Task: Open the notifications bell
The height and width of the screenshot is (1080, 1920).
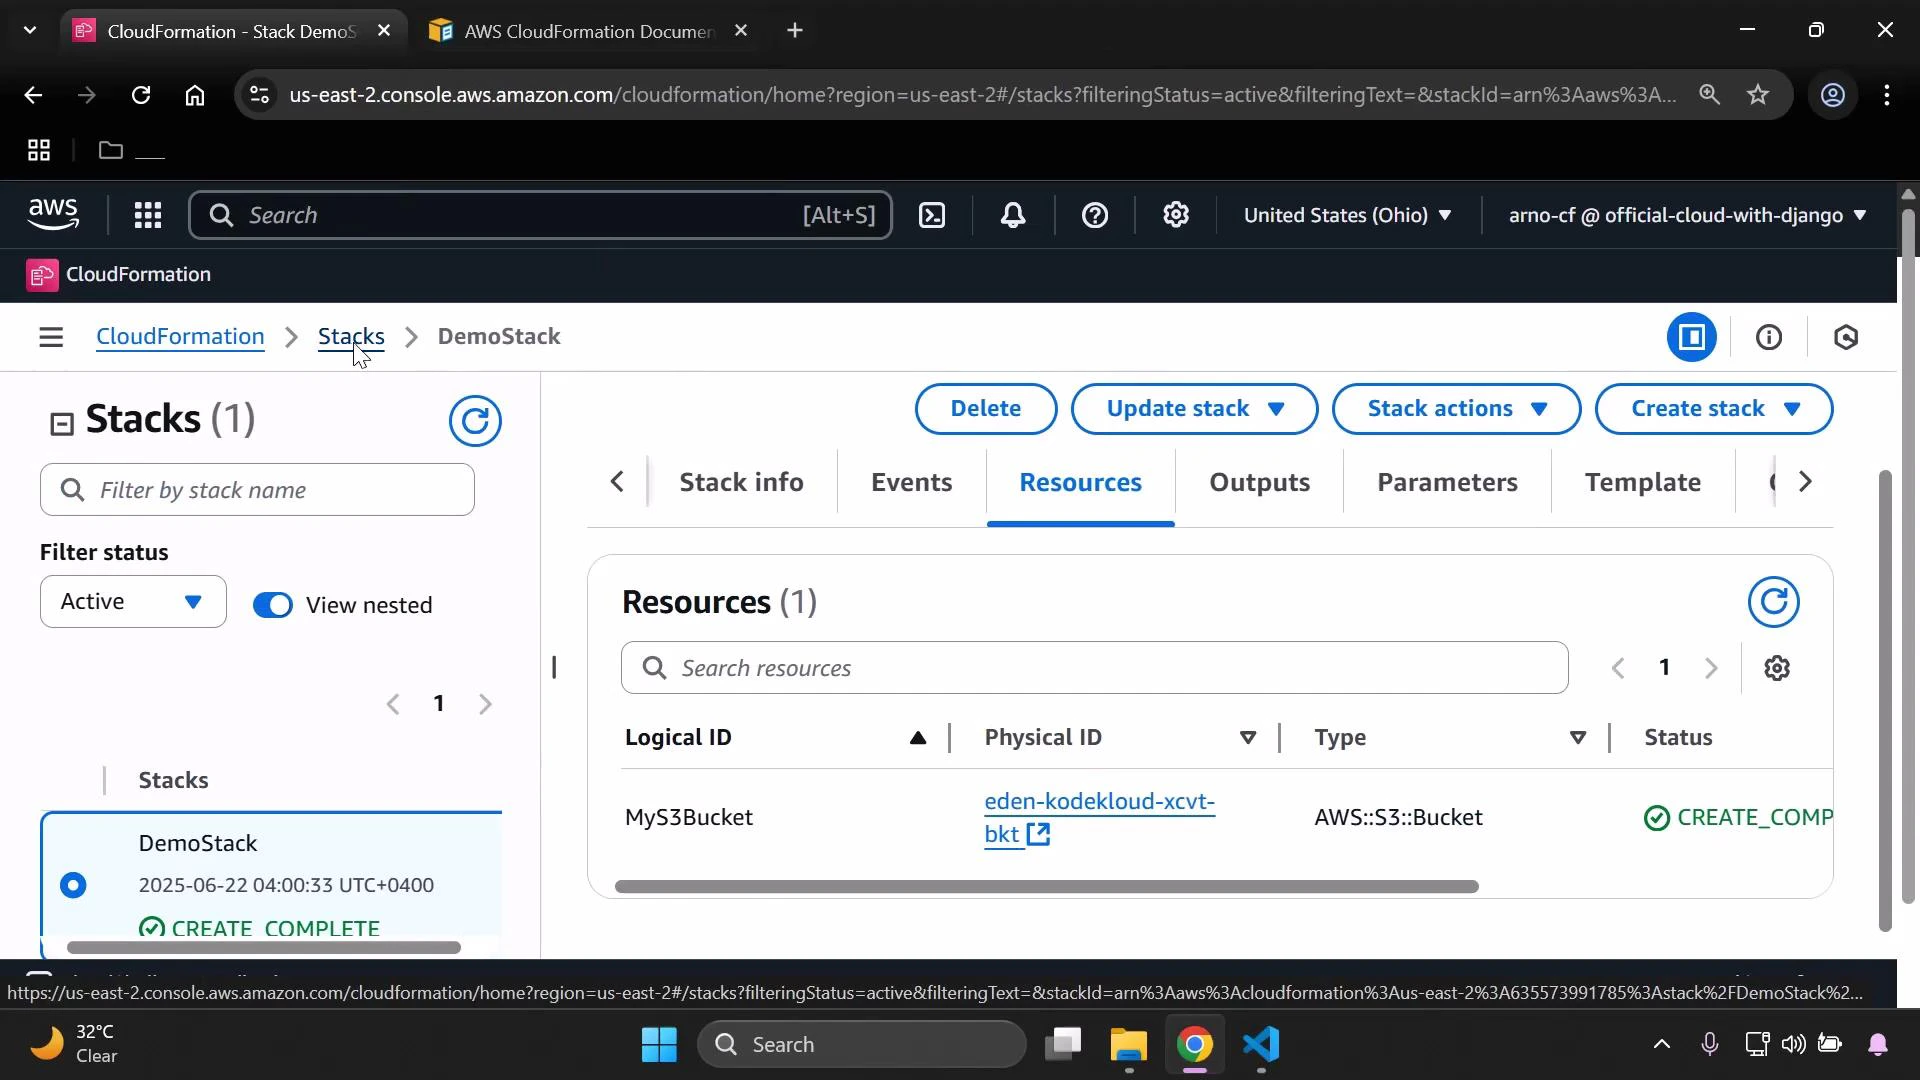Action: pos(1013,214)
